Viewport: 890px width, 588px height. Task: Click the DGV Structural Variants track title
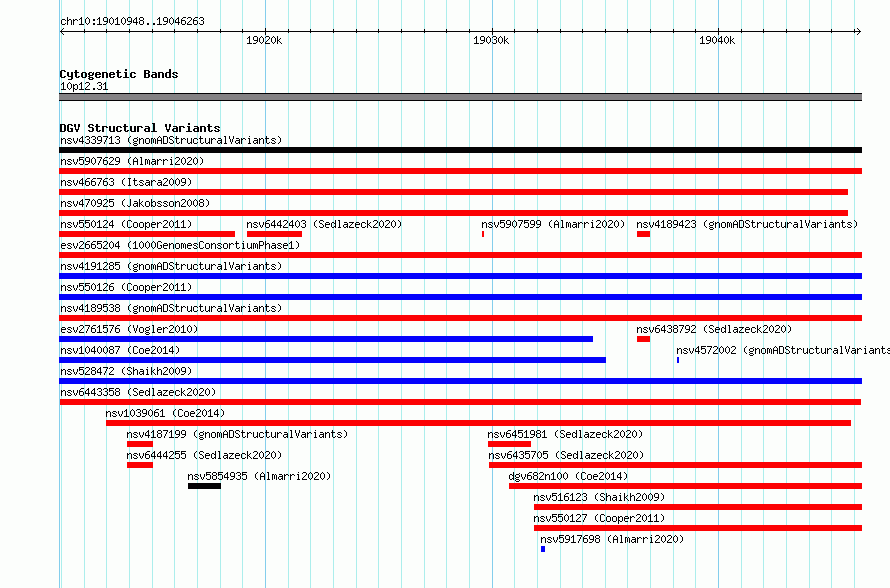tap(140, 128)
